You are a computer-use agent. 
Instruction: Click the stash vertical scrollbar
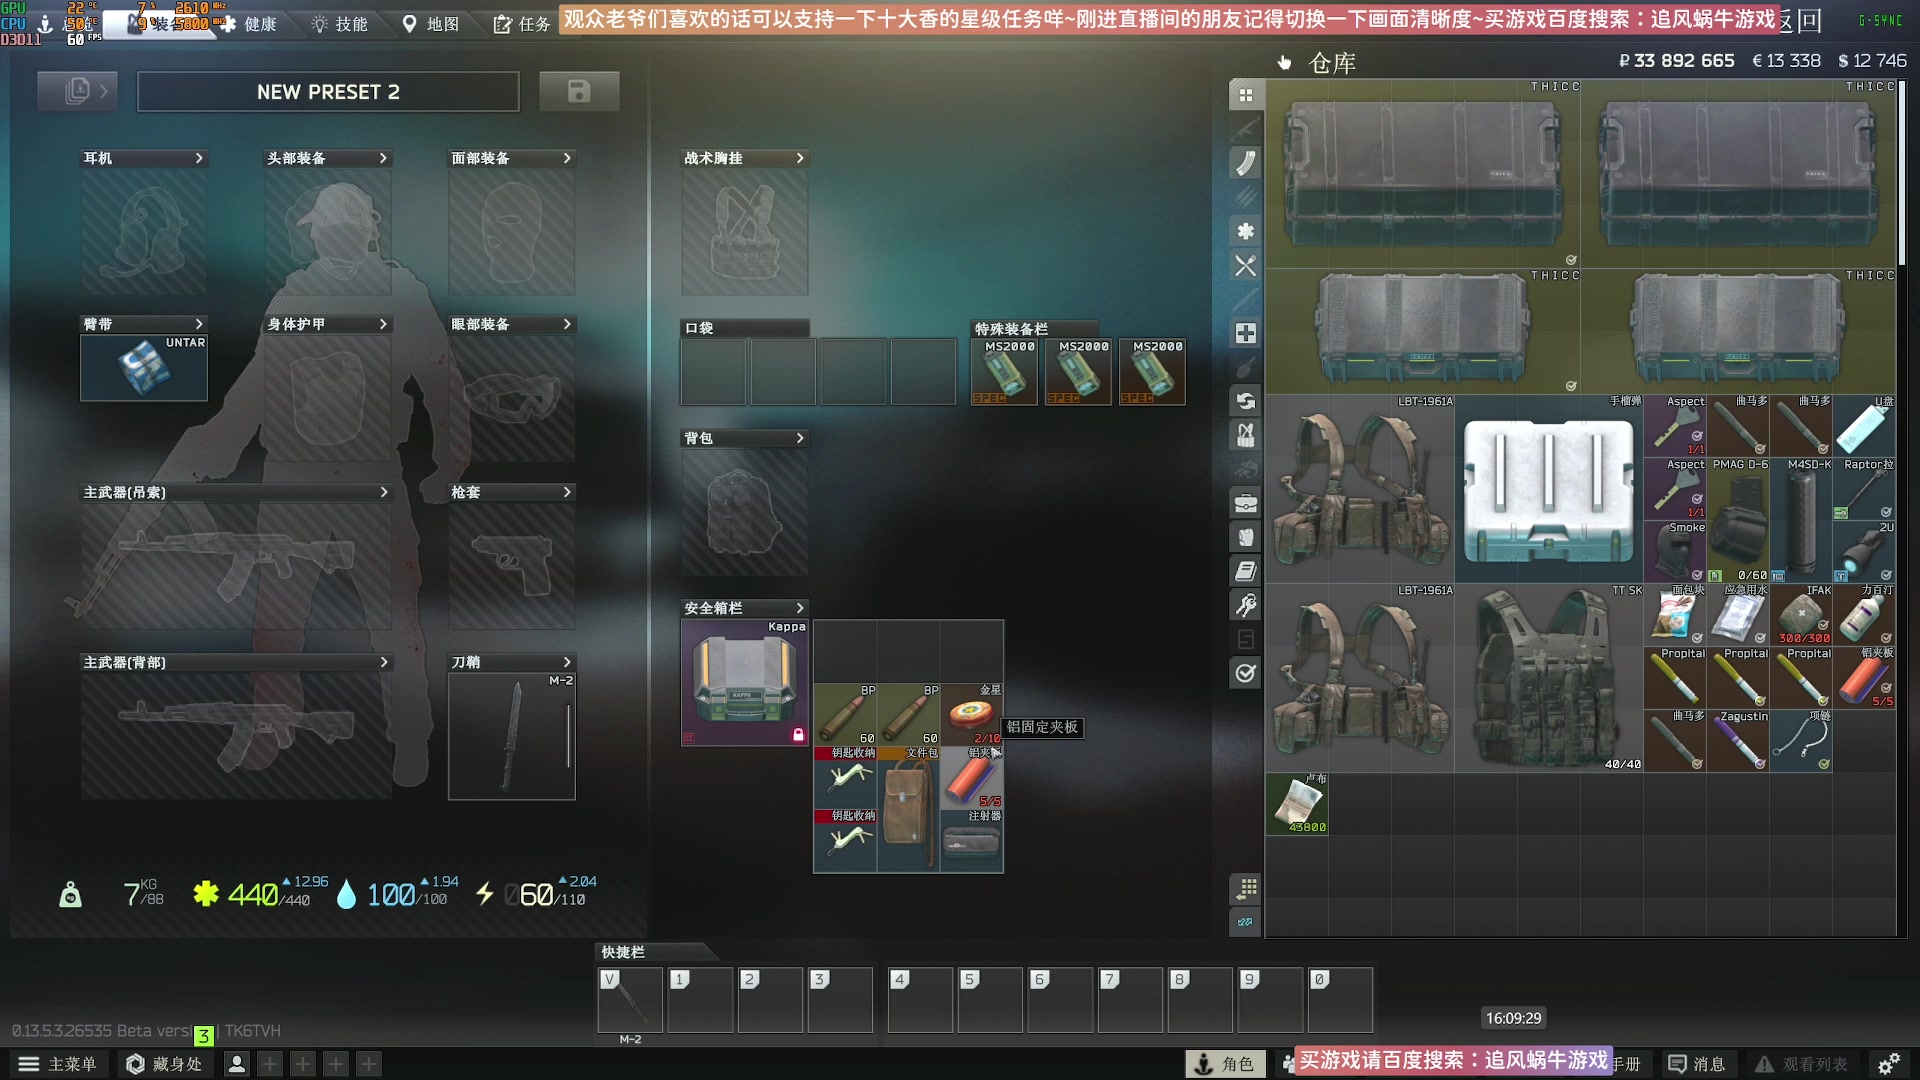[x=1902, y=170]
